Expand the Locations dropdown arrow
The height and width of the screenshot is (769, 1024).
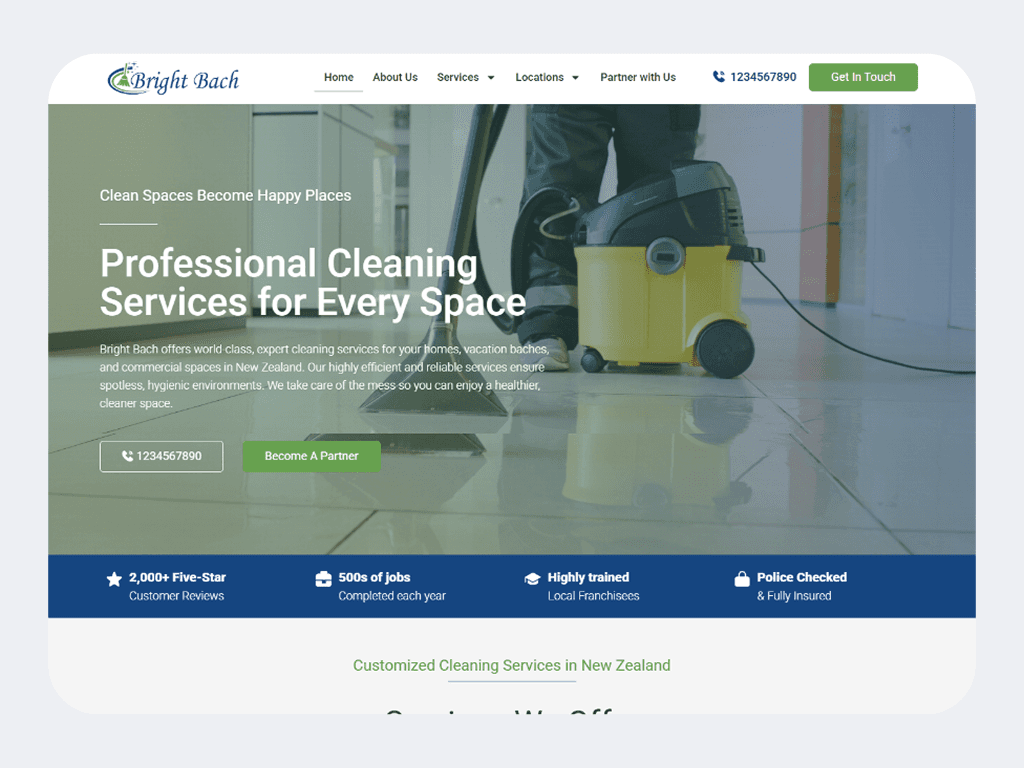[575, 78]
